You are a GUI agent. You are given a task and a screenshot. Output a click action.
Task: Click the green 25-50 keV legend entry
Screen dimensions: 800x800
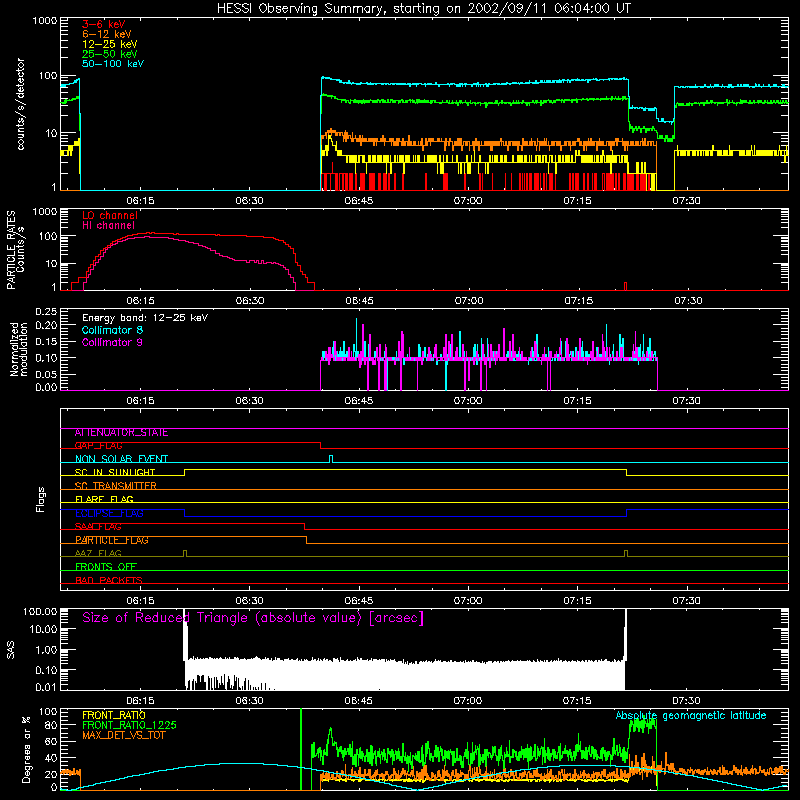pyautogui.click(x=109, y=54)
